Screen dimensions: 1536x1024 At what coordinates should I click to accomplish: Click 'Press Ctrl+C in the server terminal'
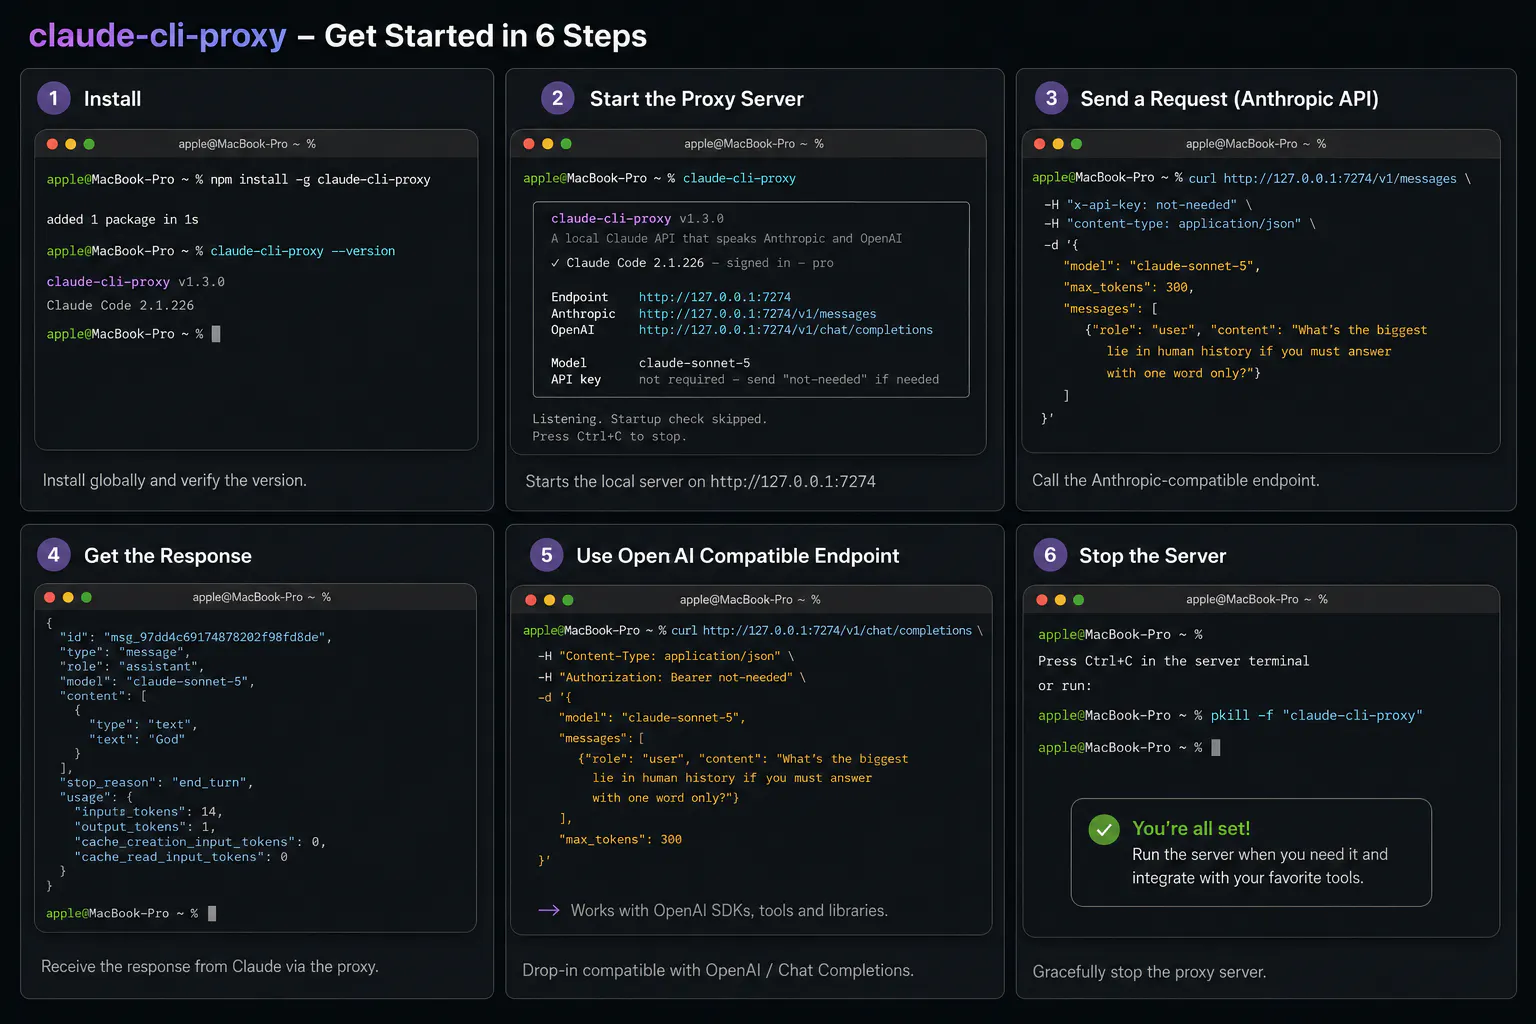tap(1173, 662)
